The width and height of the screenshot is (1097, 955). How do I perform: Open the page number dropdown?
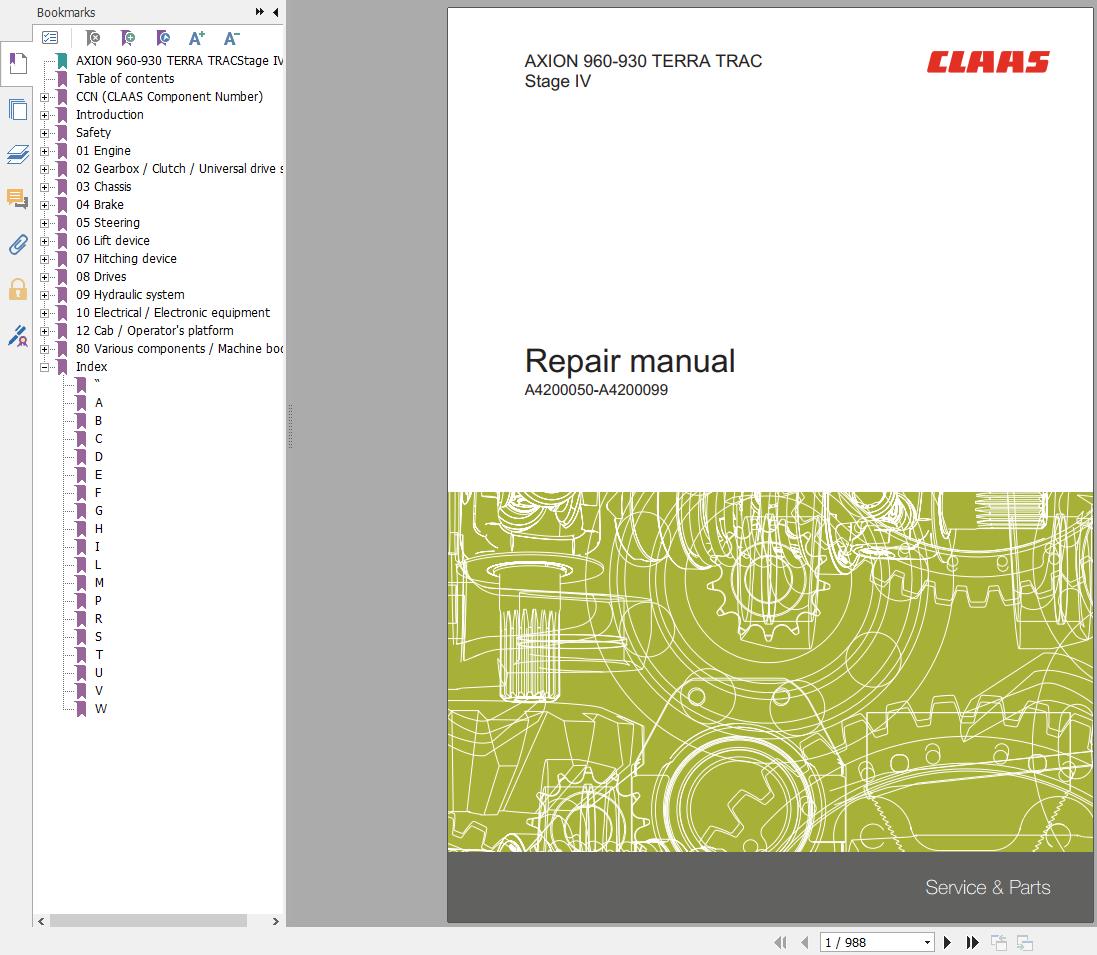[x=927, y=942]
